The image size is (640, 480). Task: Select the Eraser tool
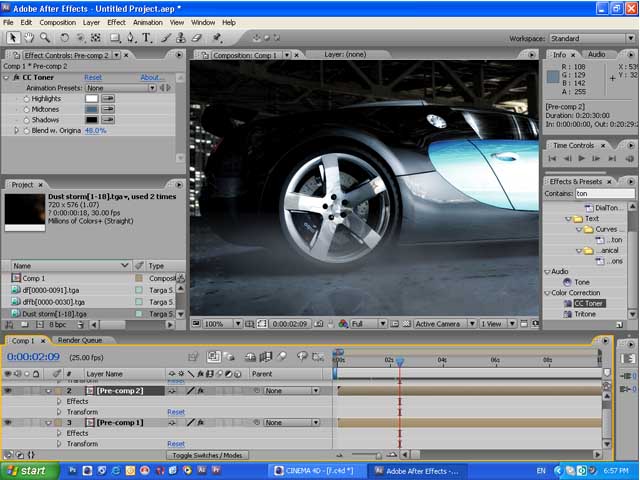tap(197, 38)
